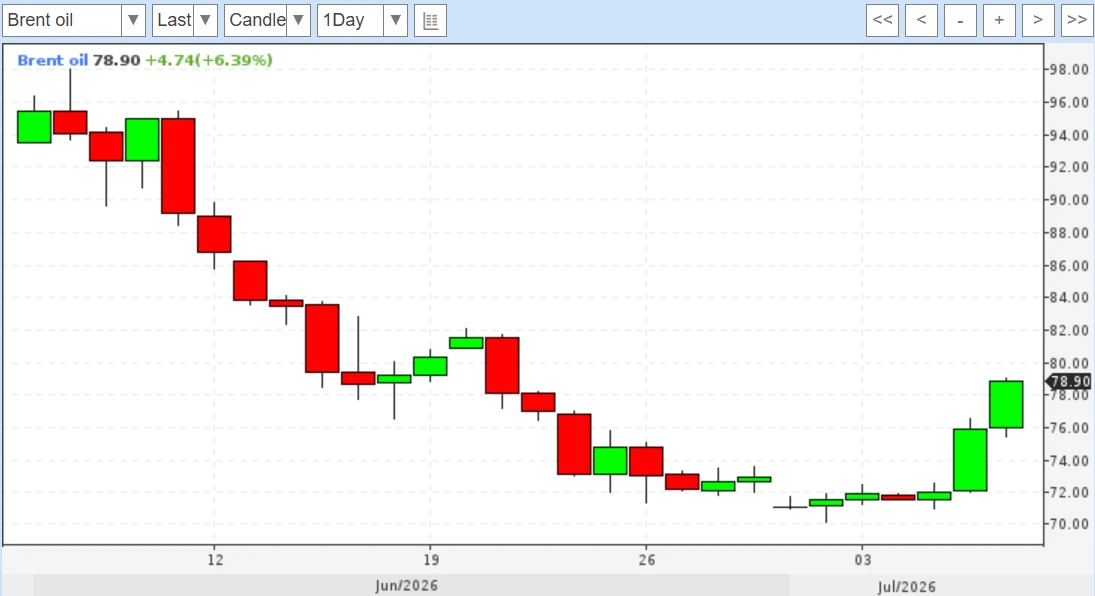This screenshot has height=596, width=1095.
Task: Open the chart data table icon
Action: coord(430,20)
